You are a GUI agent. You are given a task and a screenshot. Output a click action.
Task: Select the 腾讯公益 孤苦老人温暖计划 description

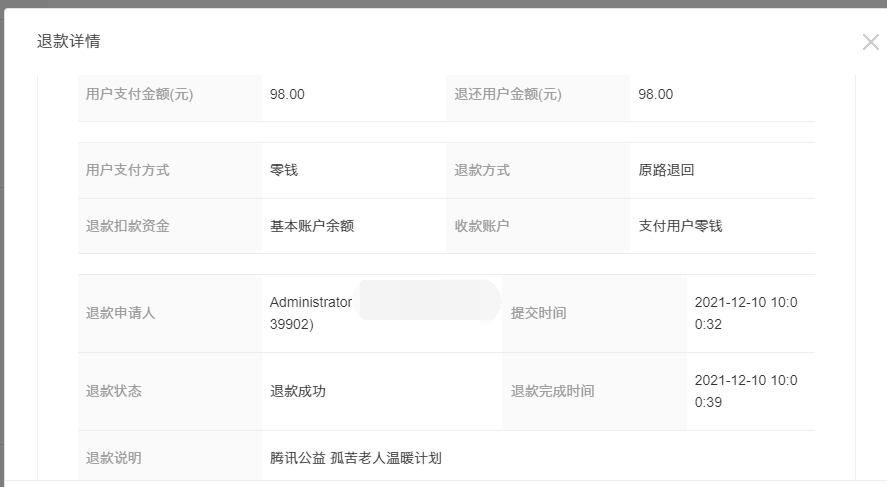[356, 458]
